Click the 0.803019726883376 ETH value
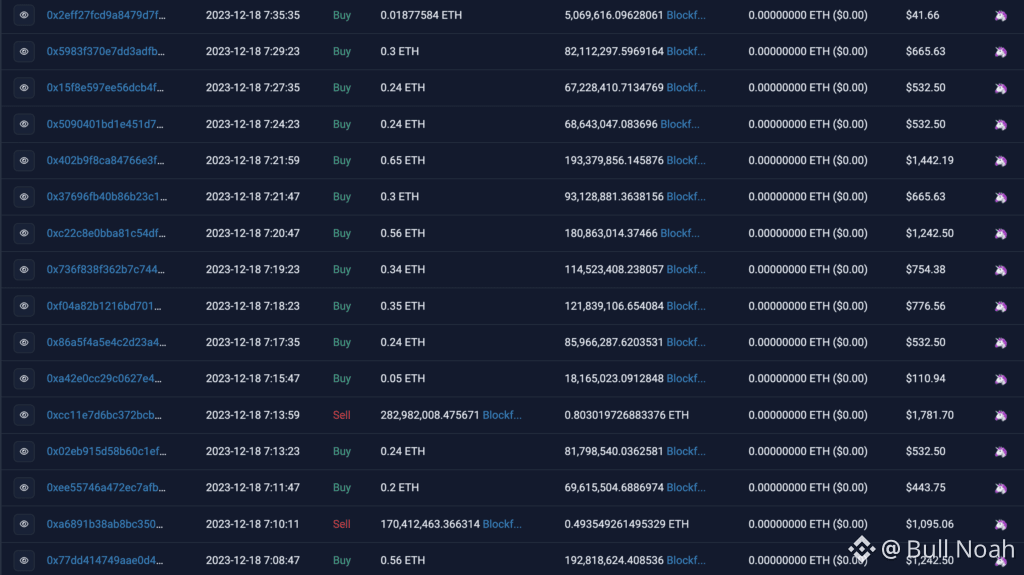The height and width of the screenshot is (575, 1024). click(x=626, y=415)
